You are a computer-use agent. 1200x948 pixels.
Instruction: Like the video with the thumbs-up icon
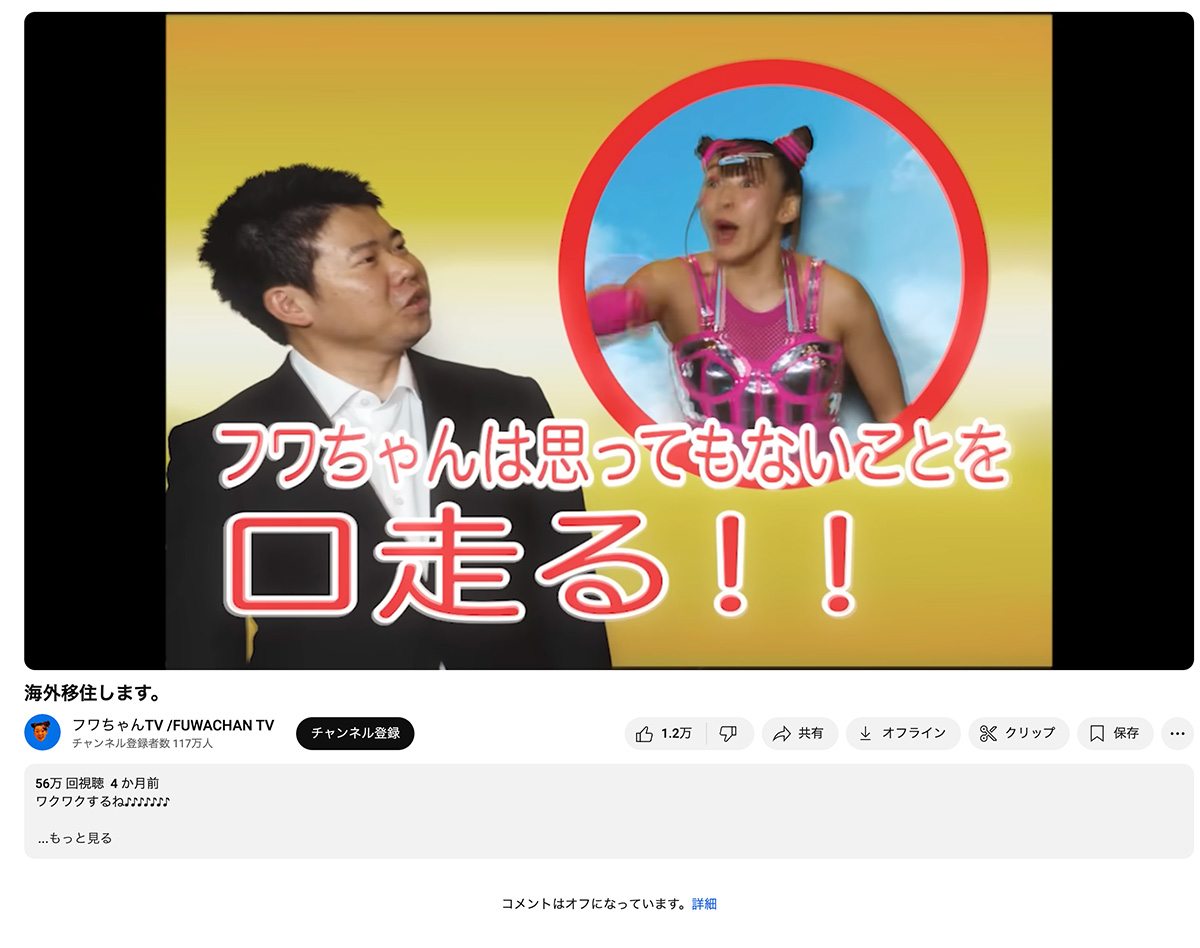[664, 733]
